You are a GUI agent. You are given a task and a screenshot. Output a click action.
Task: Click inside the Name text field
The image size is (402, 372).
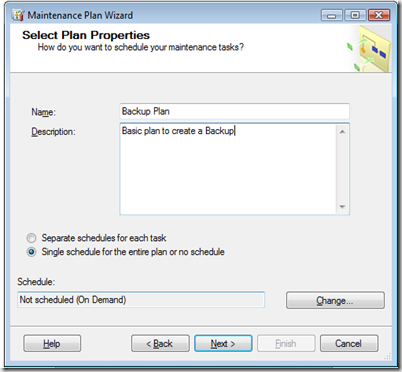click(x=234, y=111)
